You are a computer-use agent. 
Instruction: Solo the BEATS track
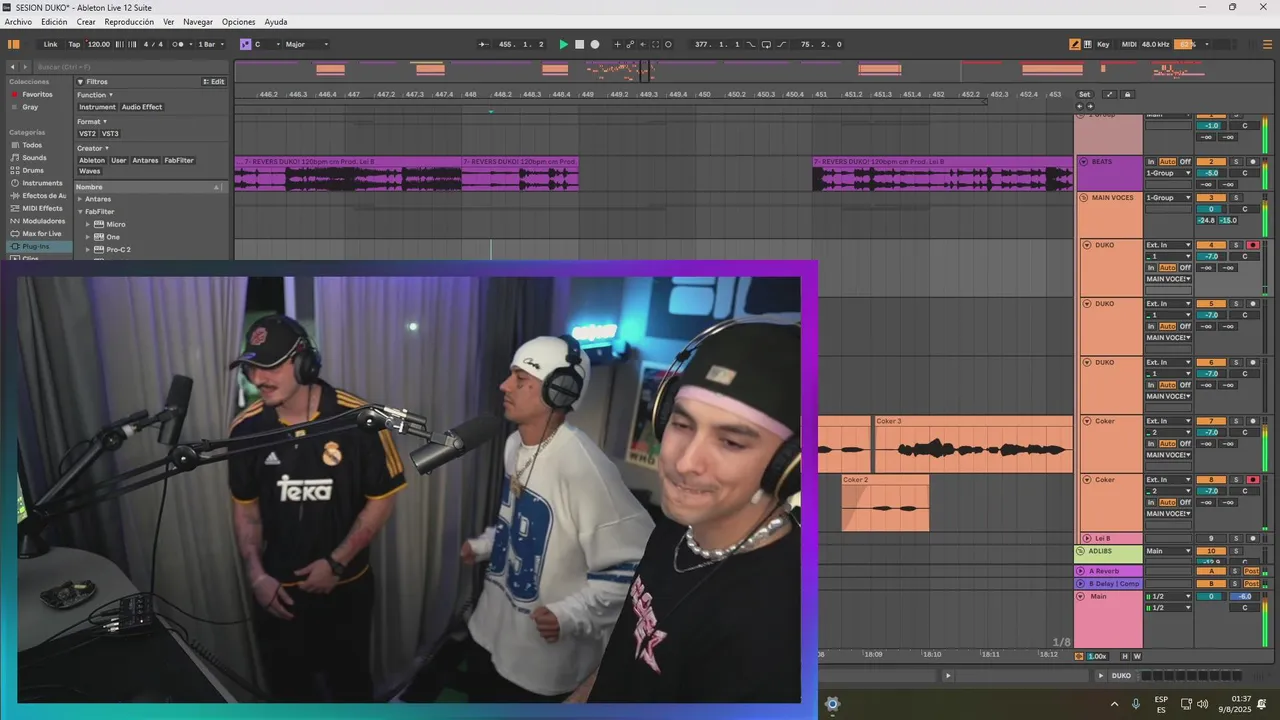click(x=1235, y=161)
